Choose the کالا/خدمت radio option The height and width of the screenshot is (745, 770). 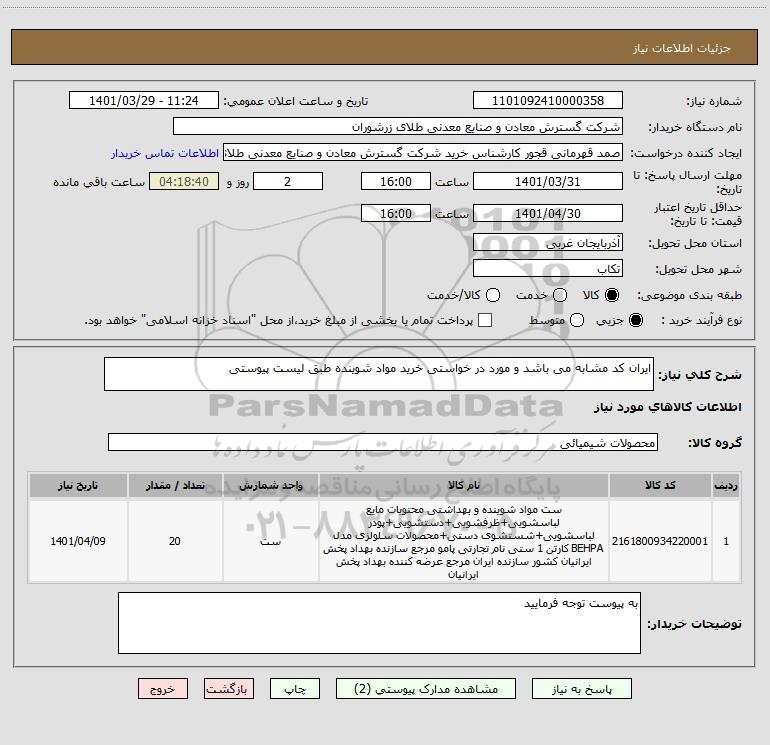(493, 295)
